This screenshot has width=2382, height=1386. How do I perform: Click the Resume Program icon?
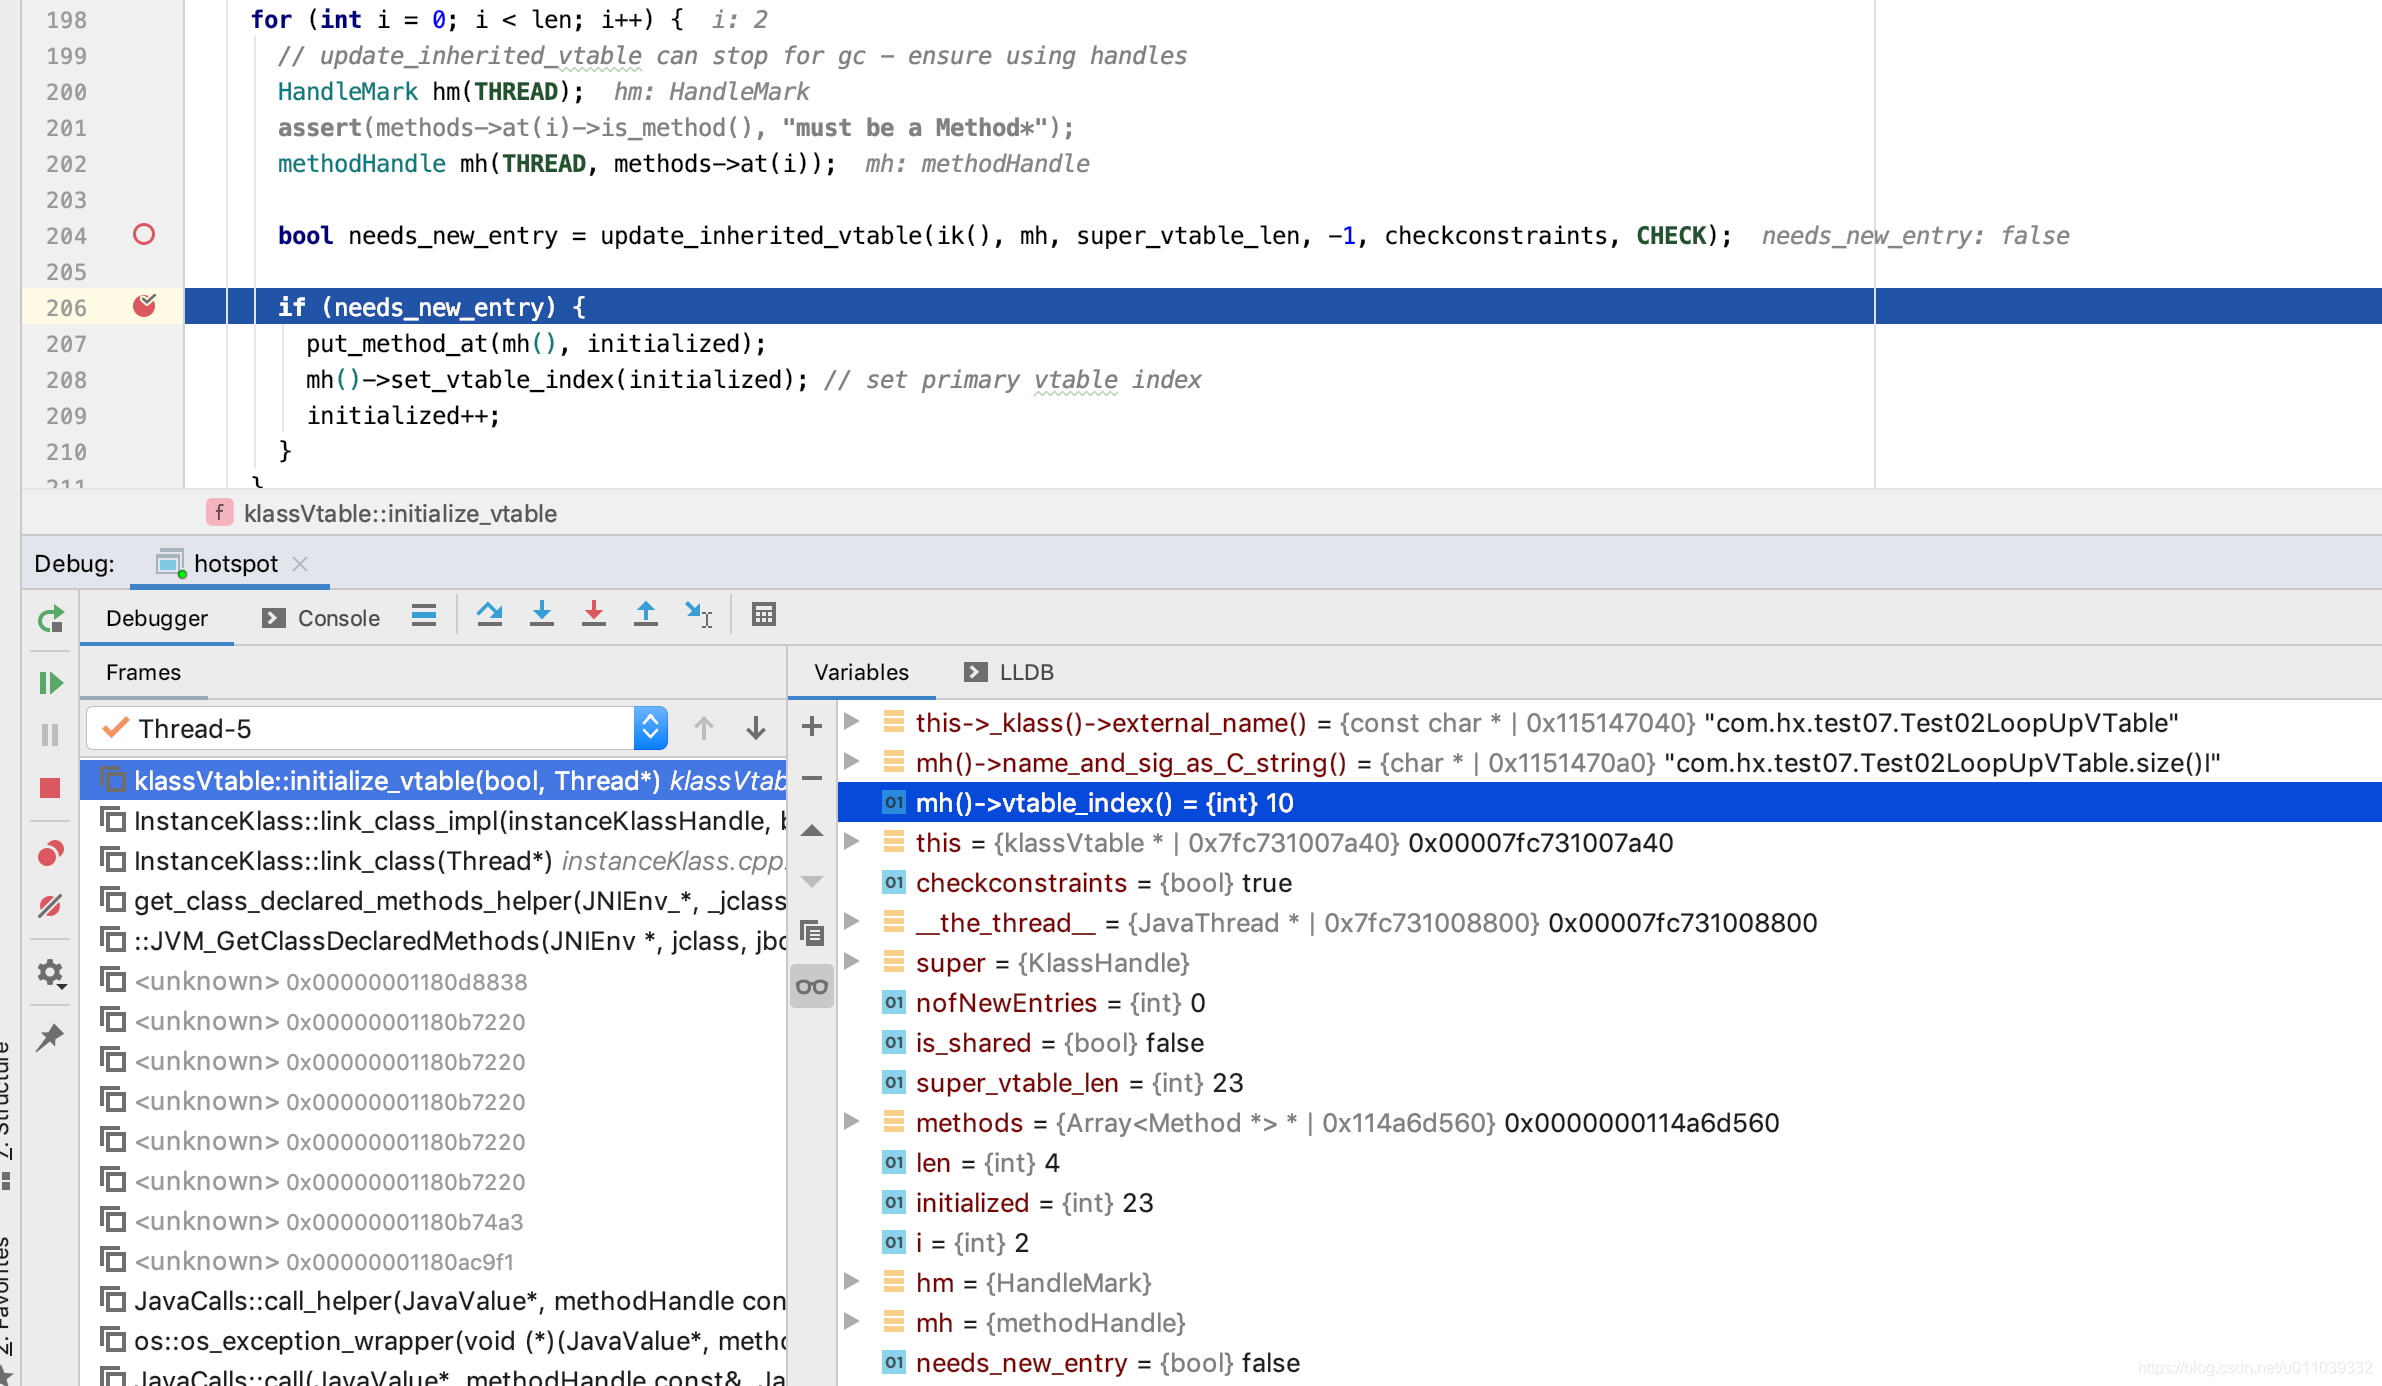[x=50, y=683]
